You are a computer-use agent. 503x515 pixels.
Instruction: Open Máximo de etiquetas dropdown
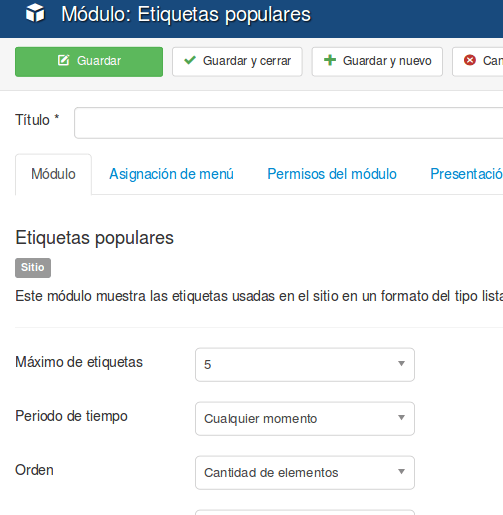coord(305,365)
